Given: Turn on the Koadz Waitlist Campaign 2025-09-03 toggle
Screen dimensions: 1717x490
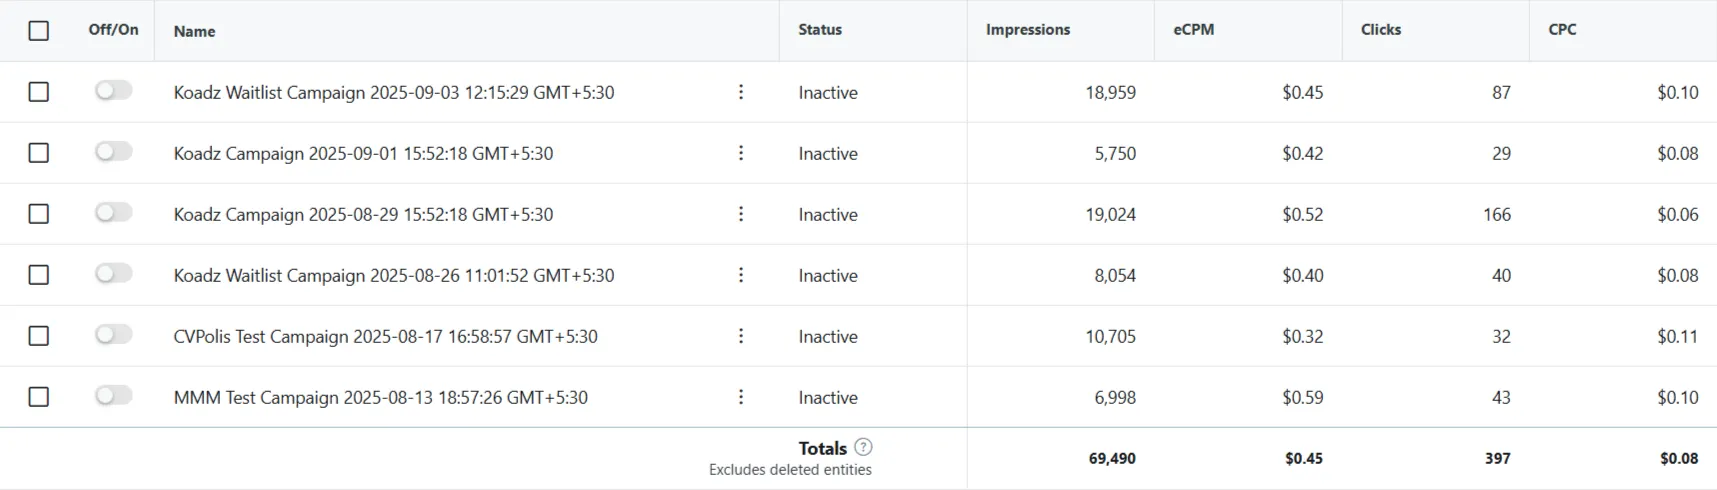Looking at the screenshot, I should coord(114,91).
